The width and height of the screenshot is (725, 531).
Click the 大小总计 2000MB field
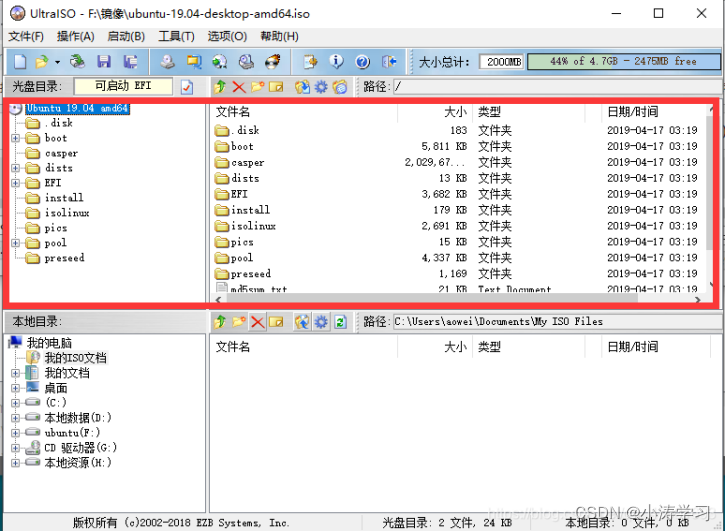tap(502, 62)
